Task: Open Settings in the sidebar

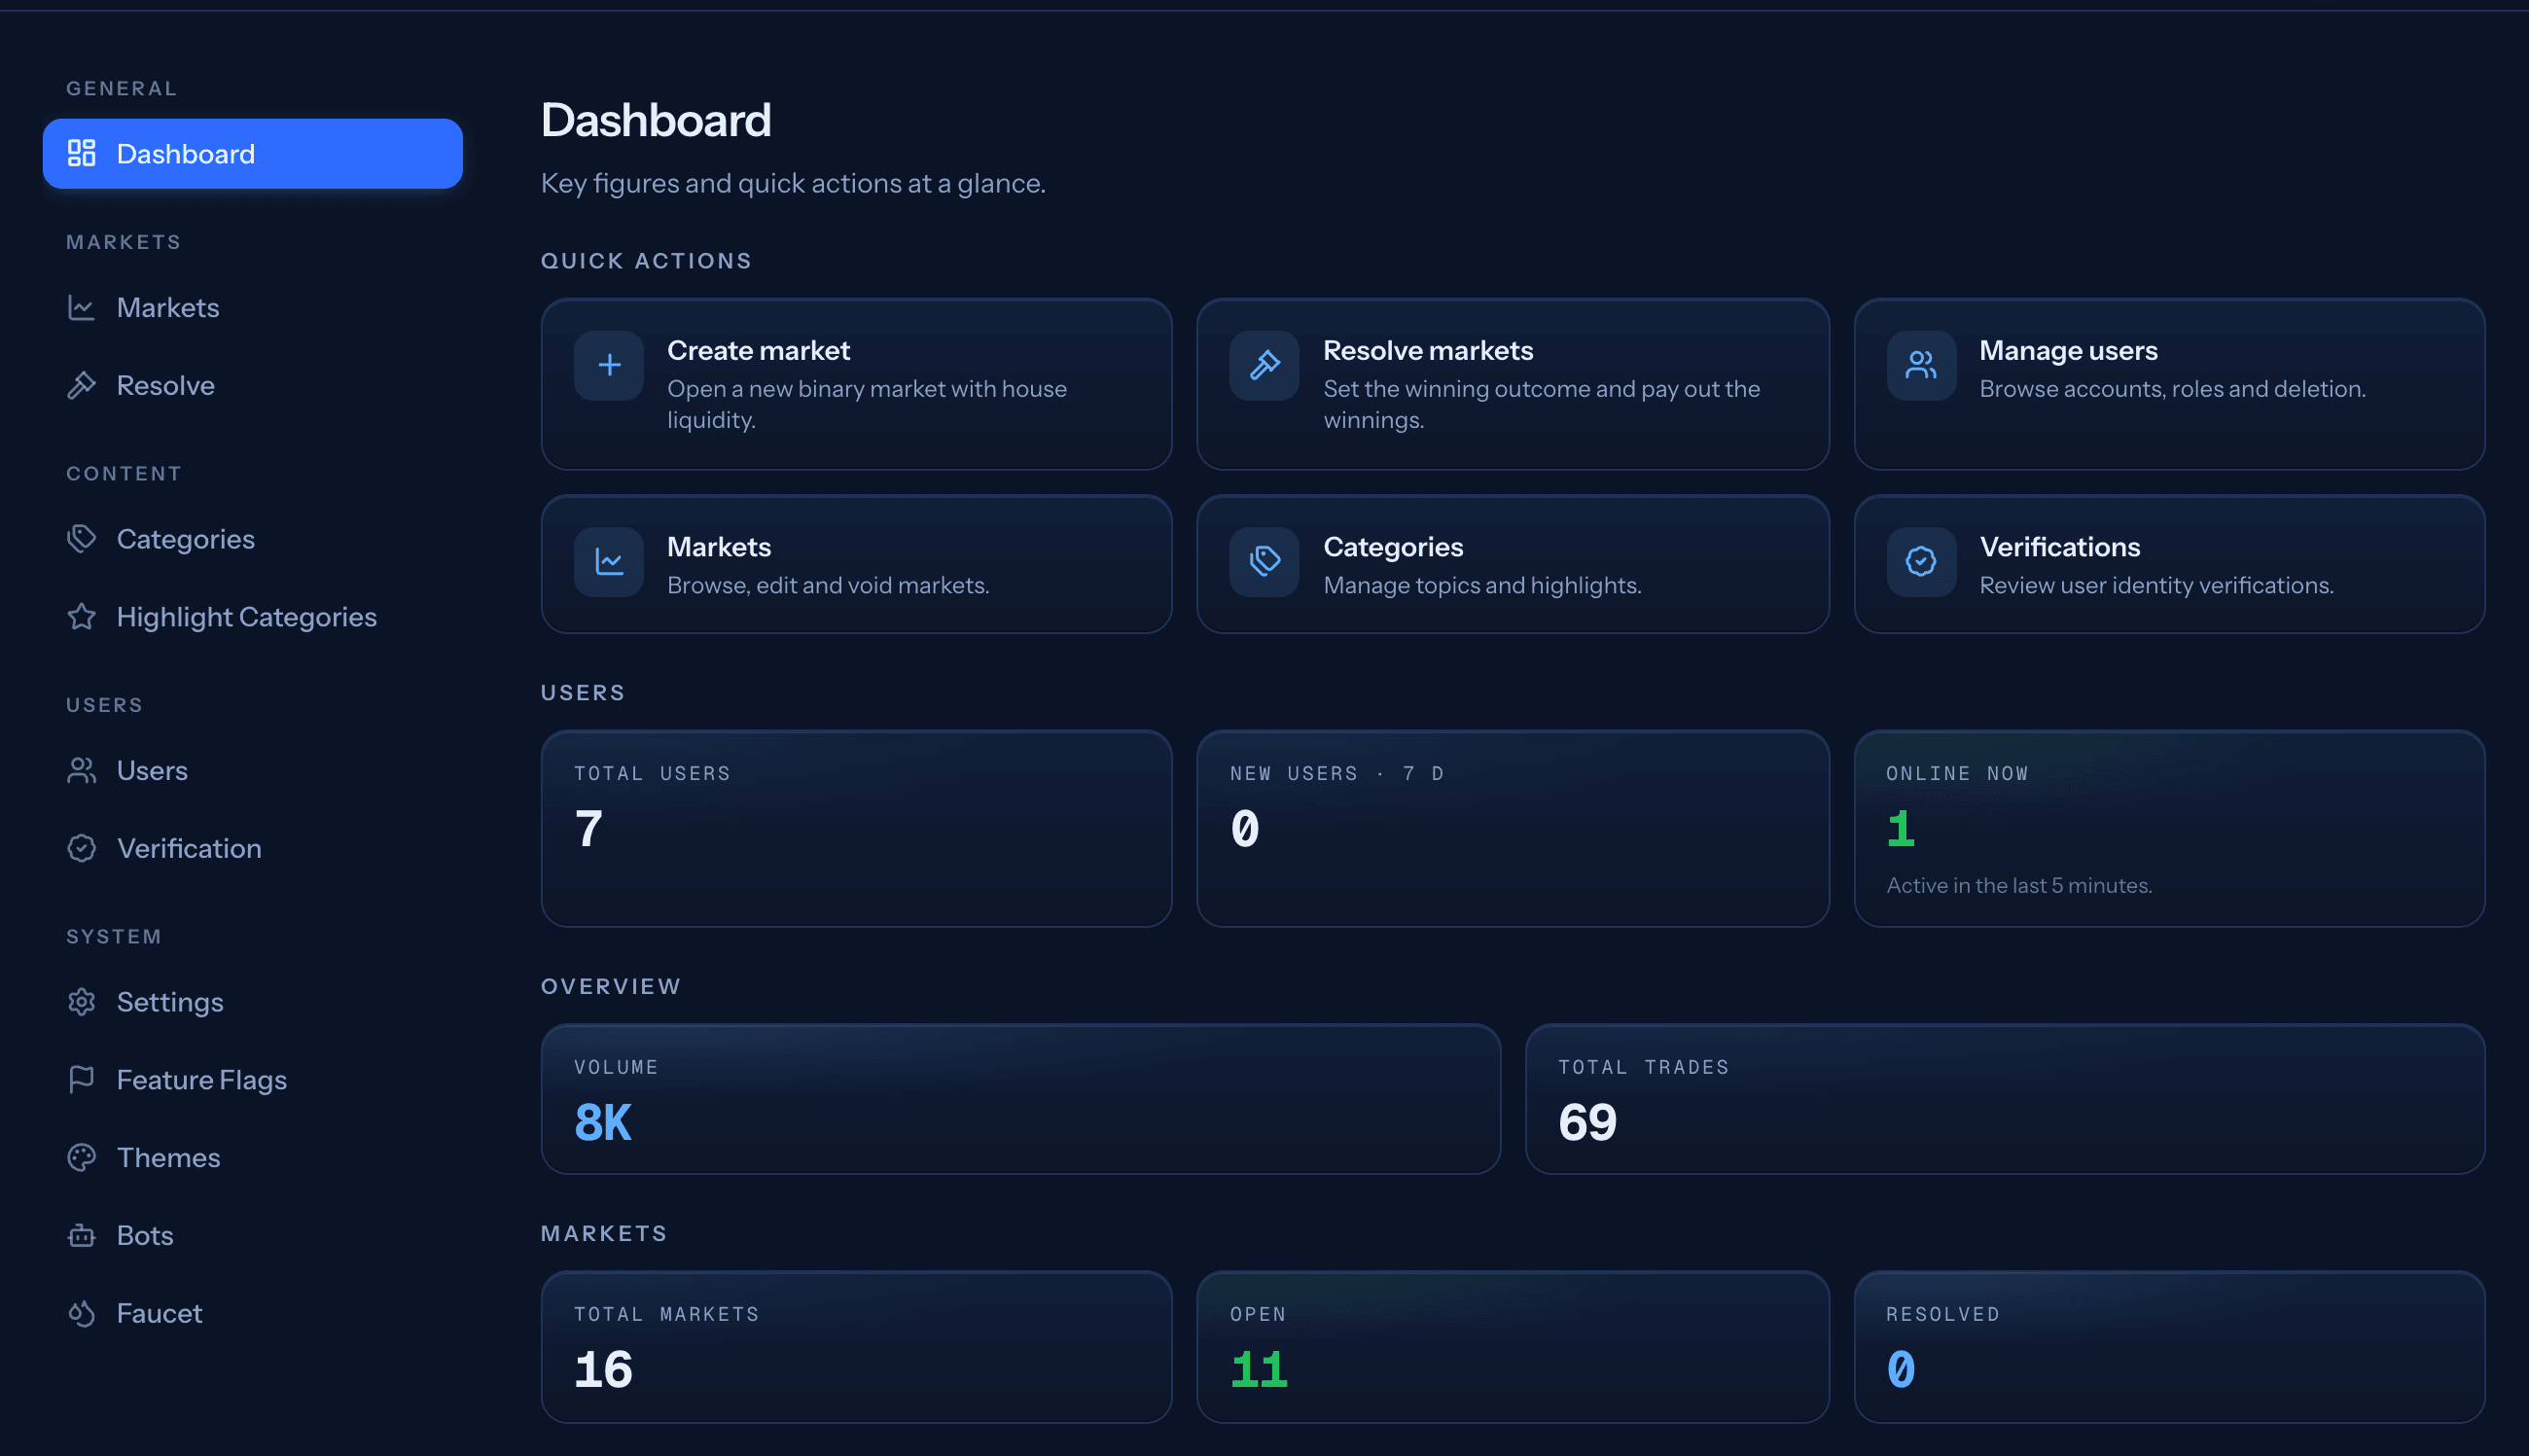Action: [252, 1002]
